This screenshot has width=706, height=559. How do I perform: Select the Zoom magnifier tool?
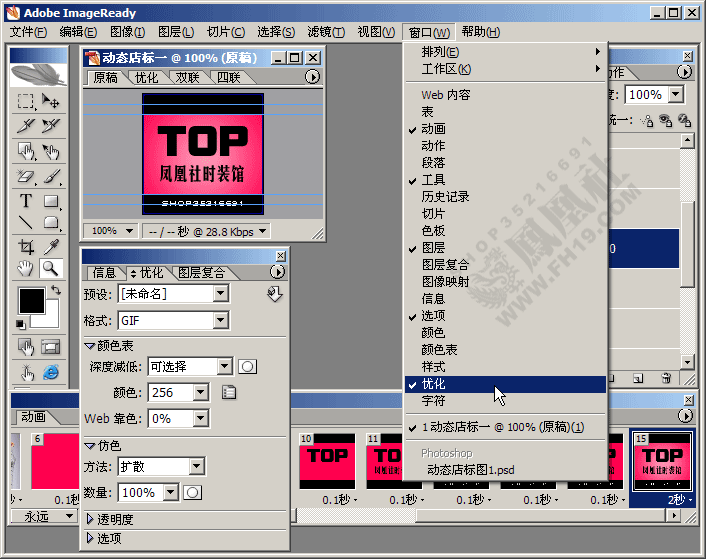click(x=50, y=269)
